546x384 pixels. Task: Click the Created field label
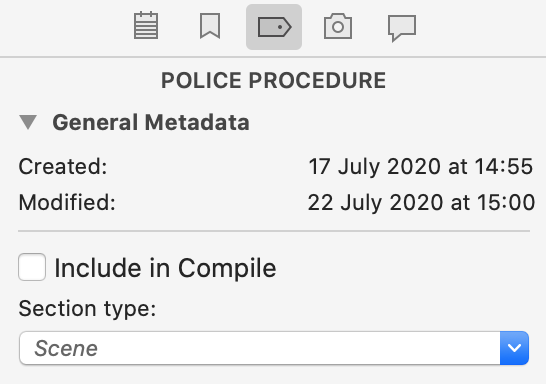[63, 166]
